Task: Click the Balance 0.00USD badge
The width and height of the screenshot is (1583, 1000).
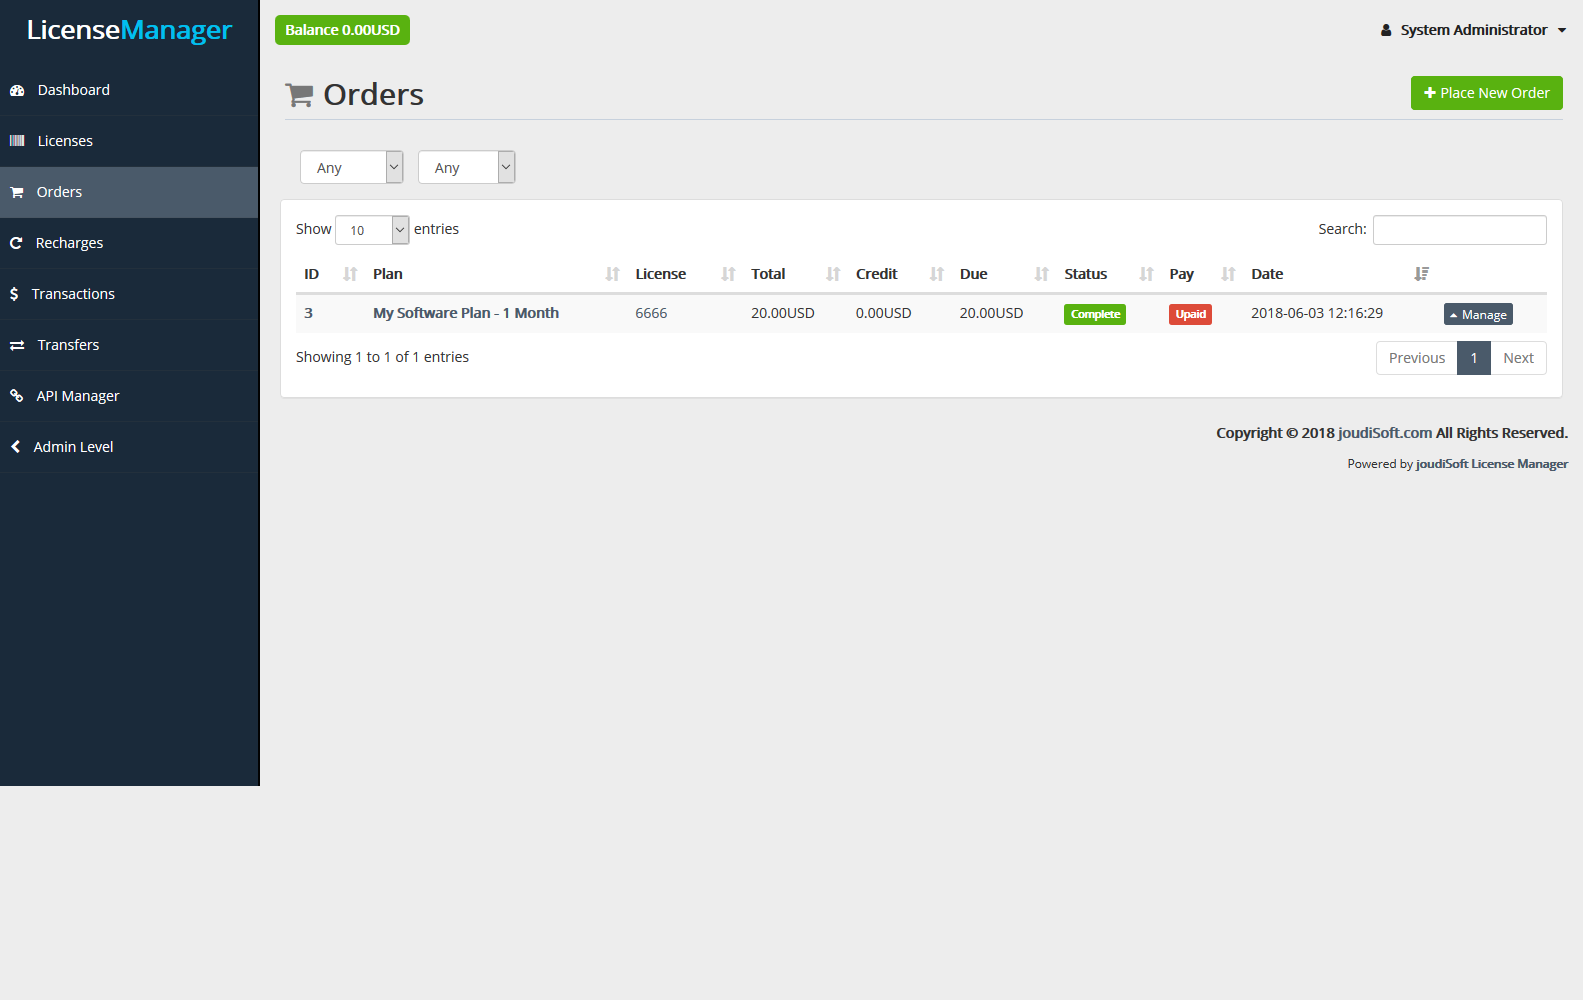Action: pos(342,30)
